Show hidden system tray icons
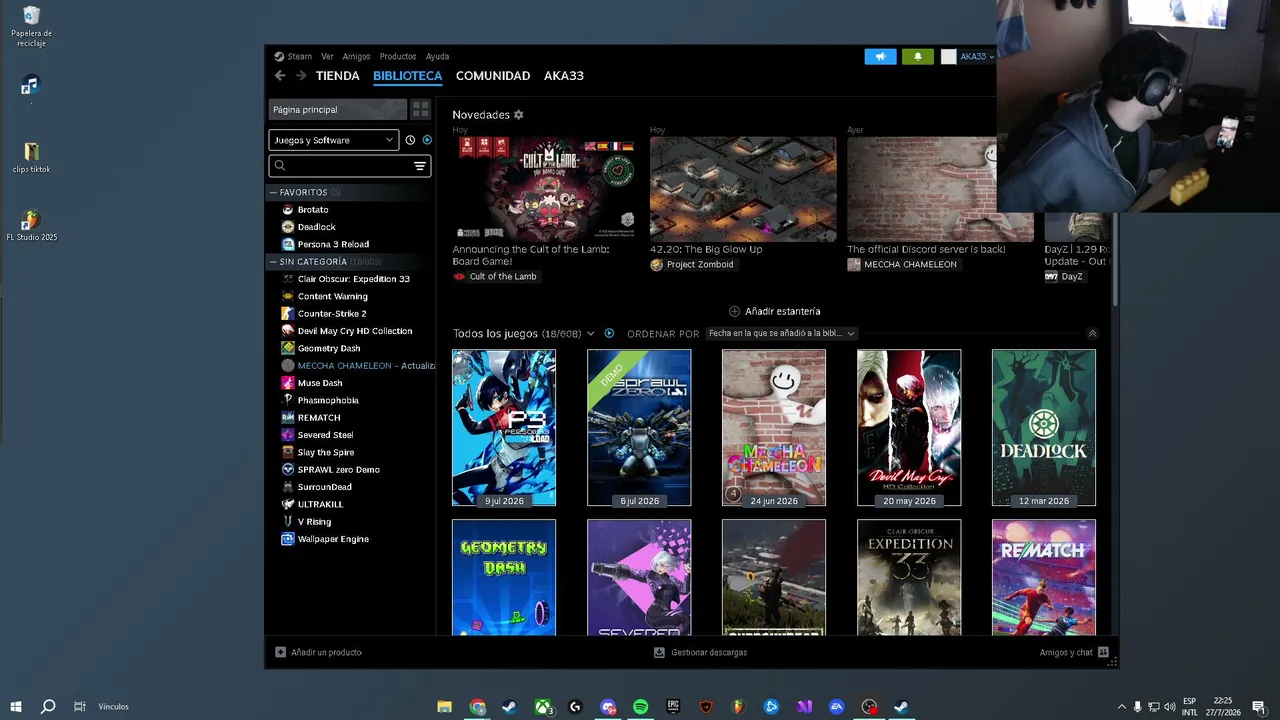Screen dimensions: 1280x720 [1121, 707]
